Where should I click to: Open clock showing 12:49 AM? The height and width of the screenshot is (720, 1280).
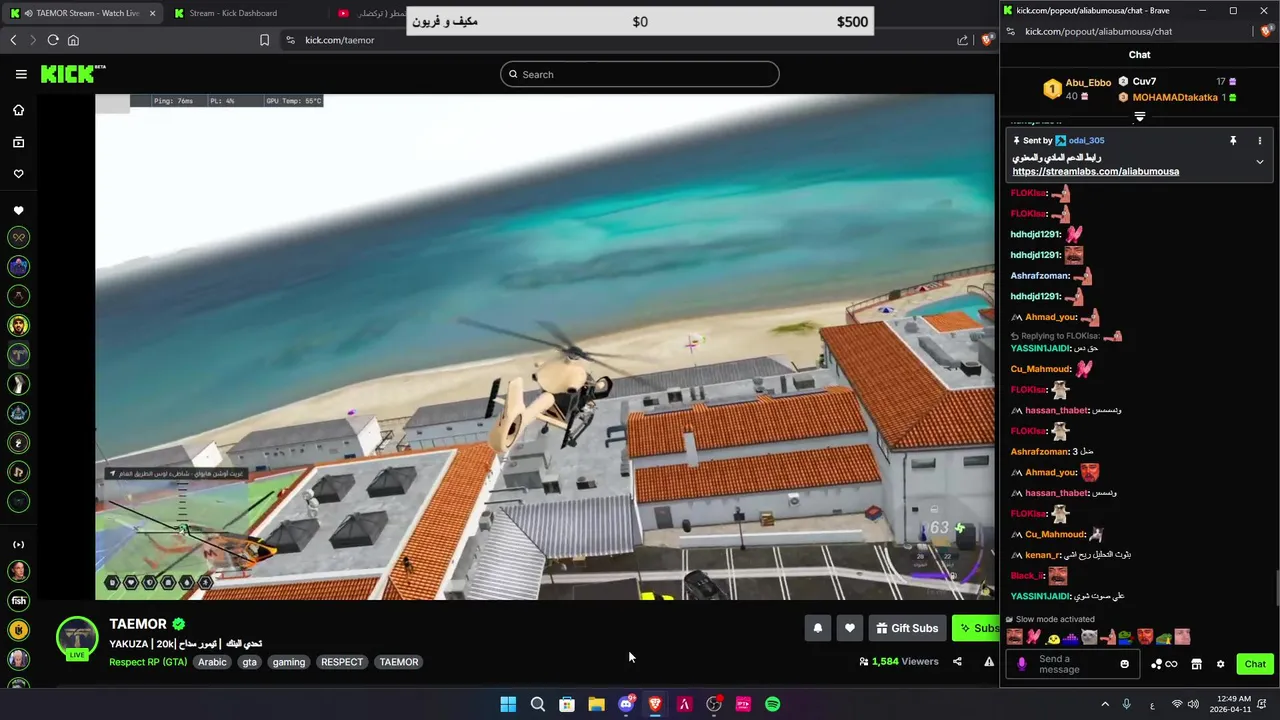tap(1230, 704)
